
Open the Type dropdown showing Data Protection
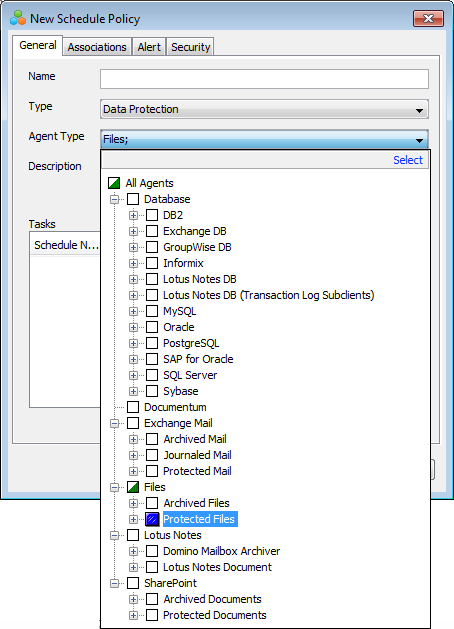pos(264,109)
